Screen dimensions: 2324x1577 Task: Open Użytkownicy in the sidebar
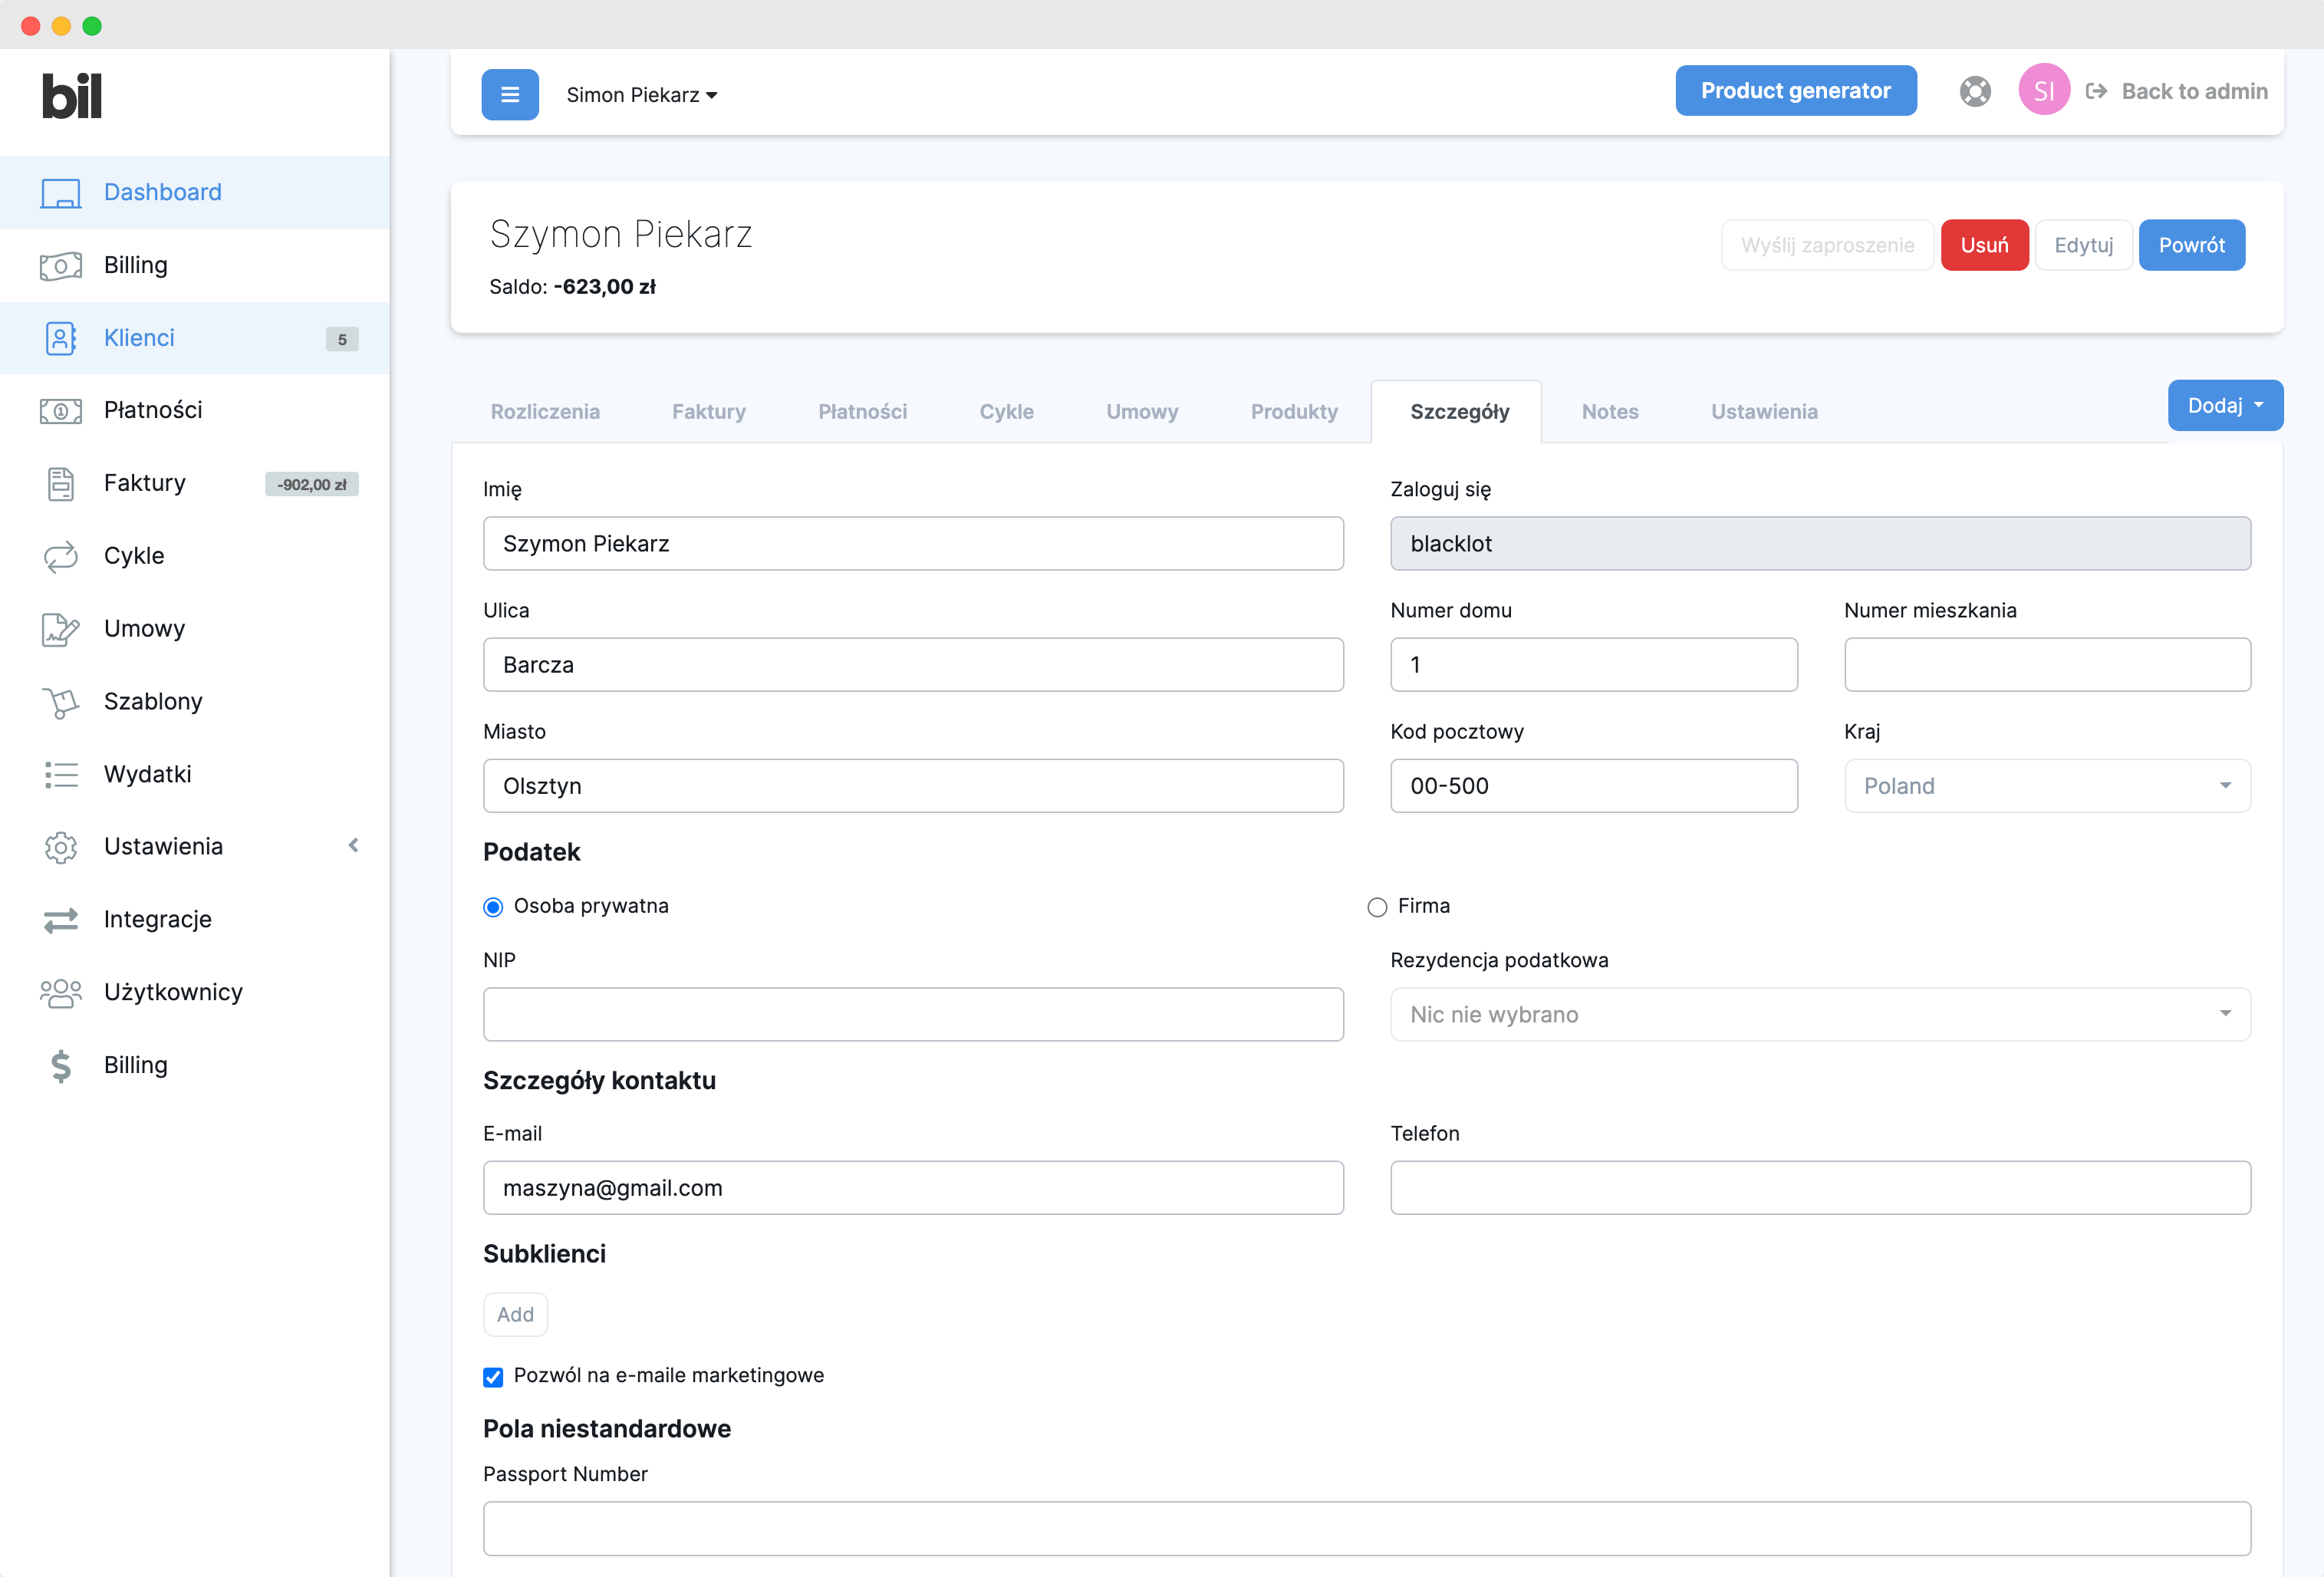tap(173, 992)
